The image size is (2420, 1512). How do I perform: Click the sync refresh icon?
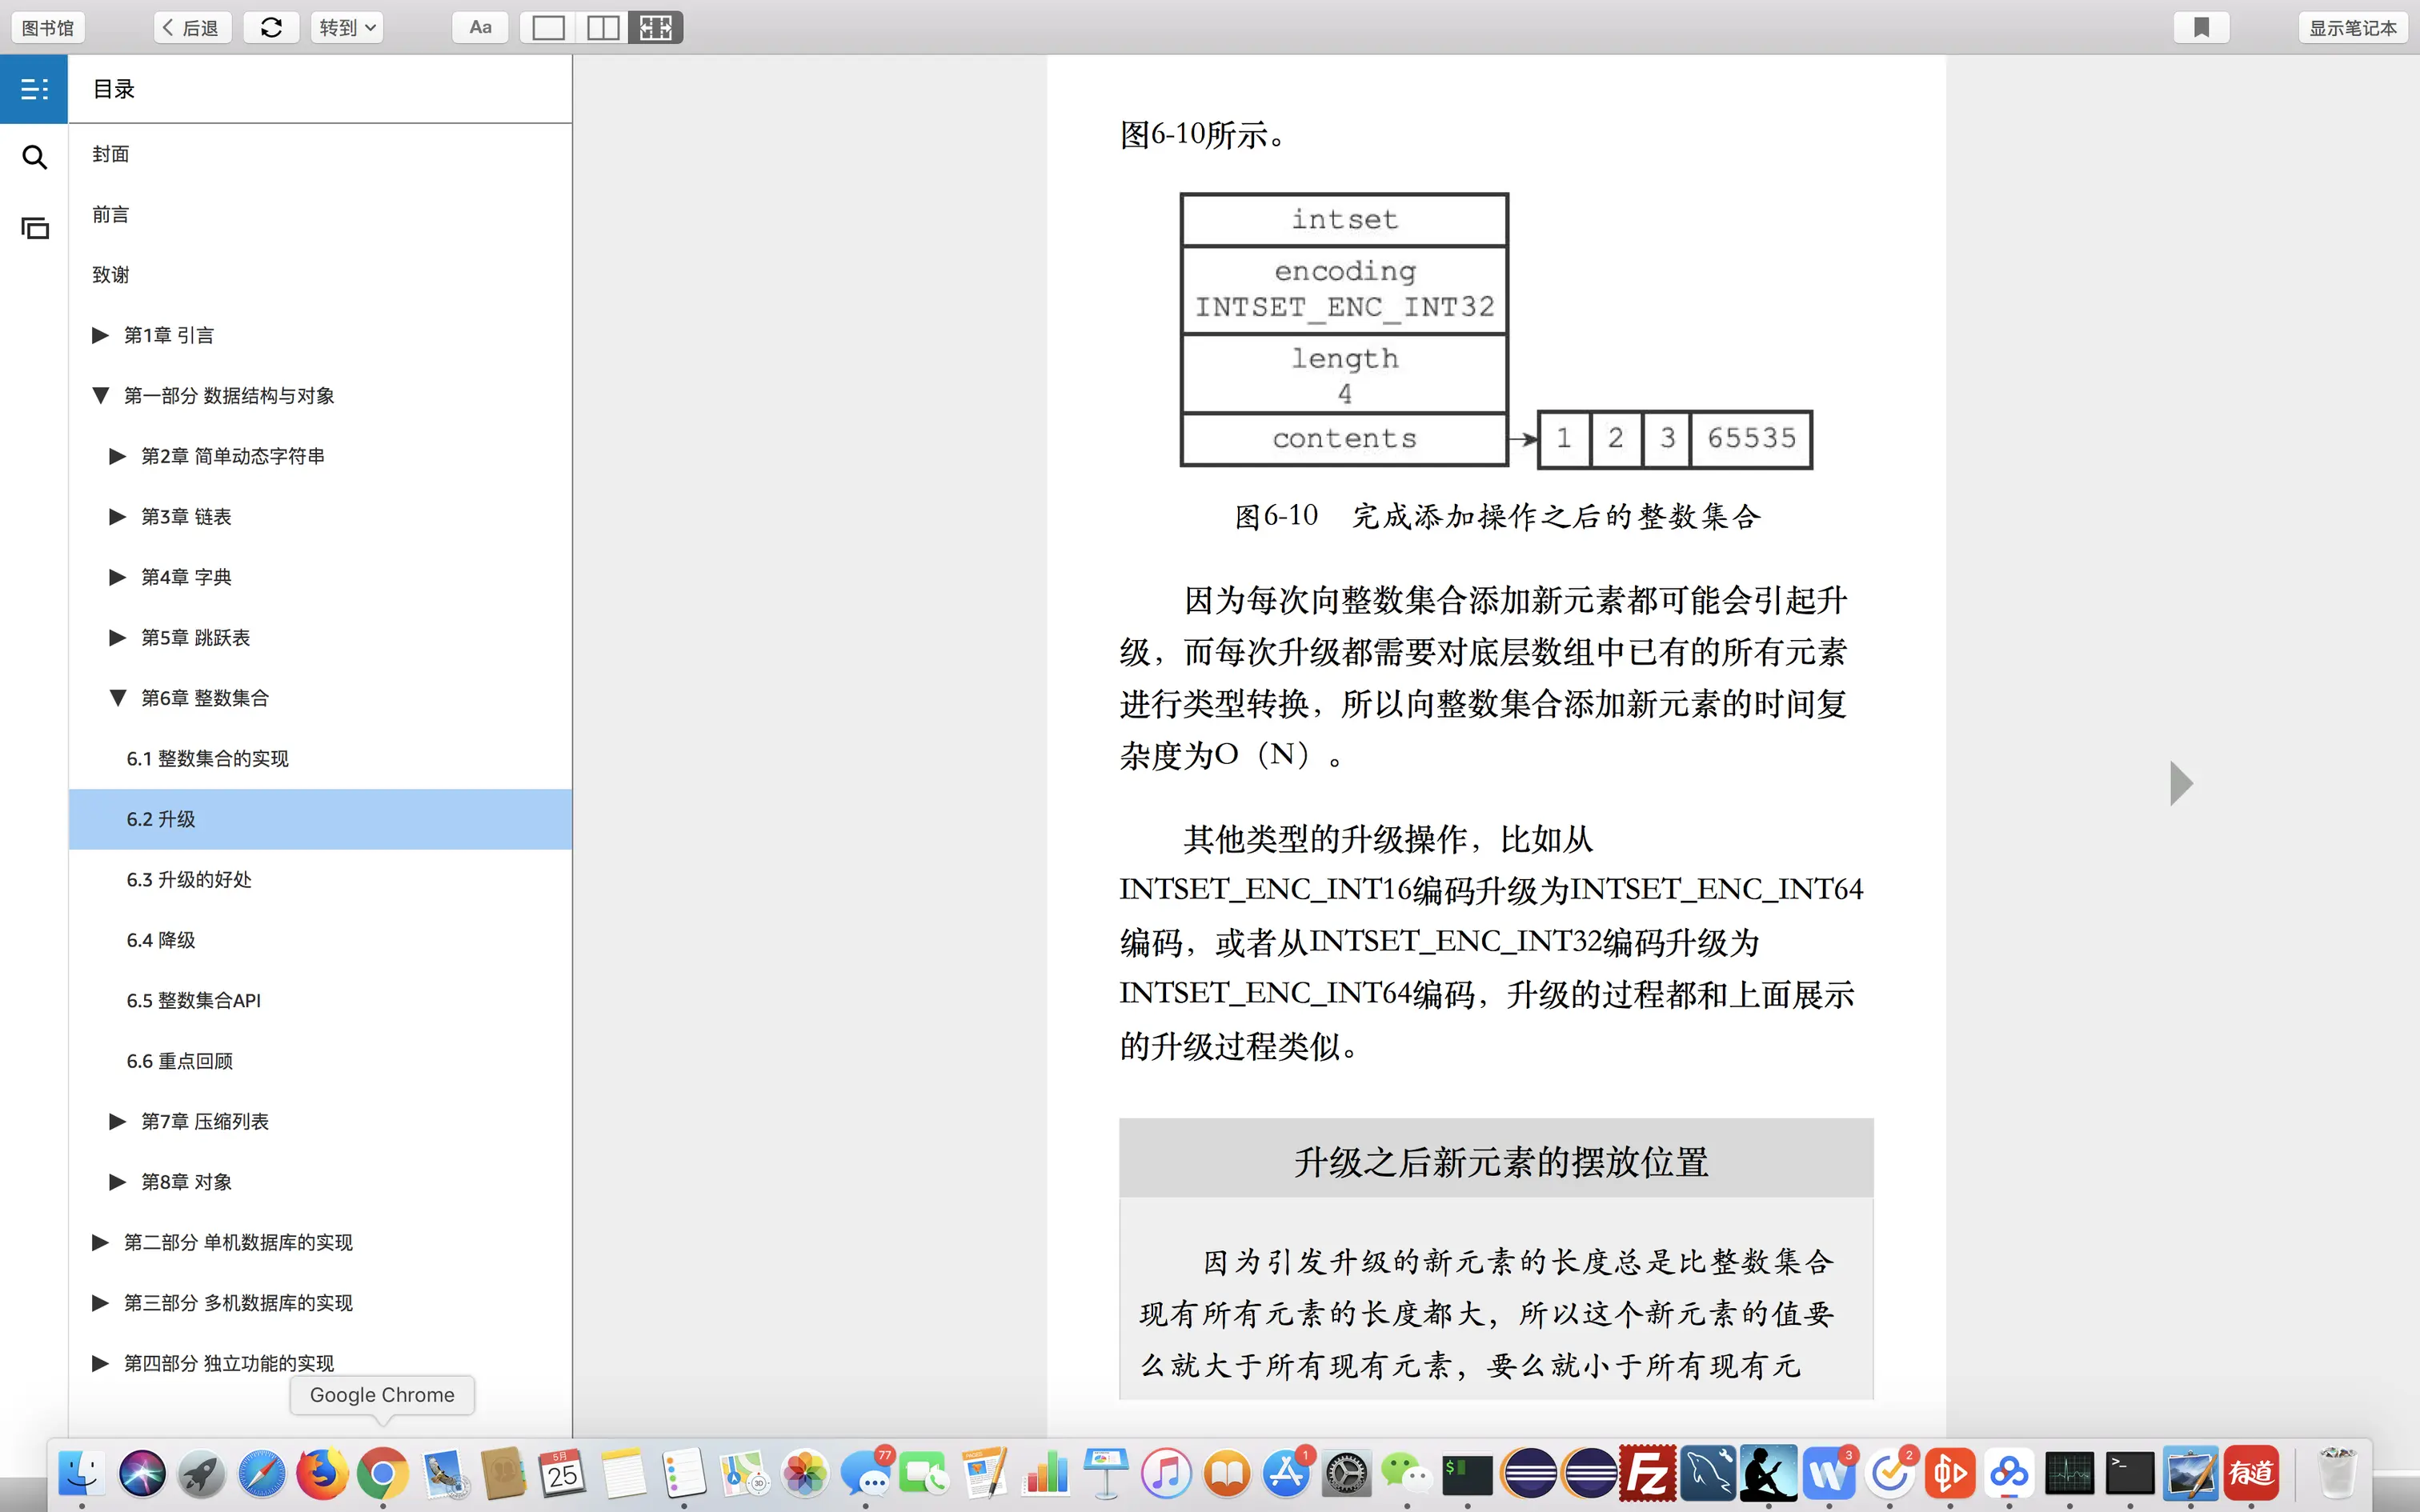pyautogui.click(x=271, y=27)
